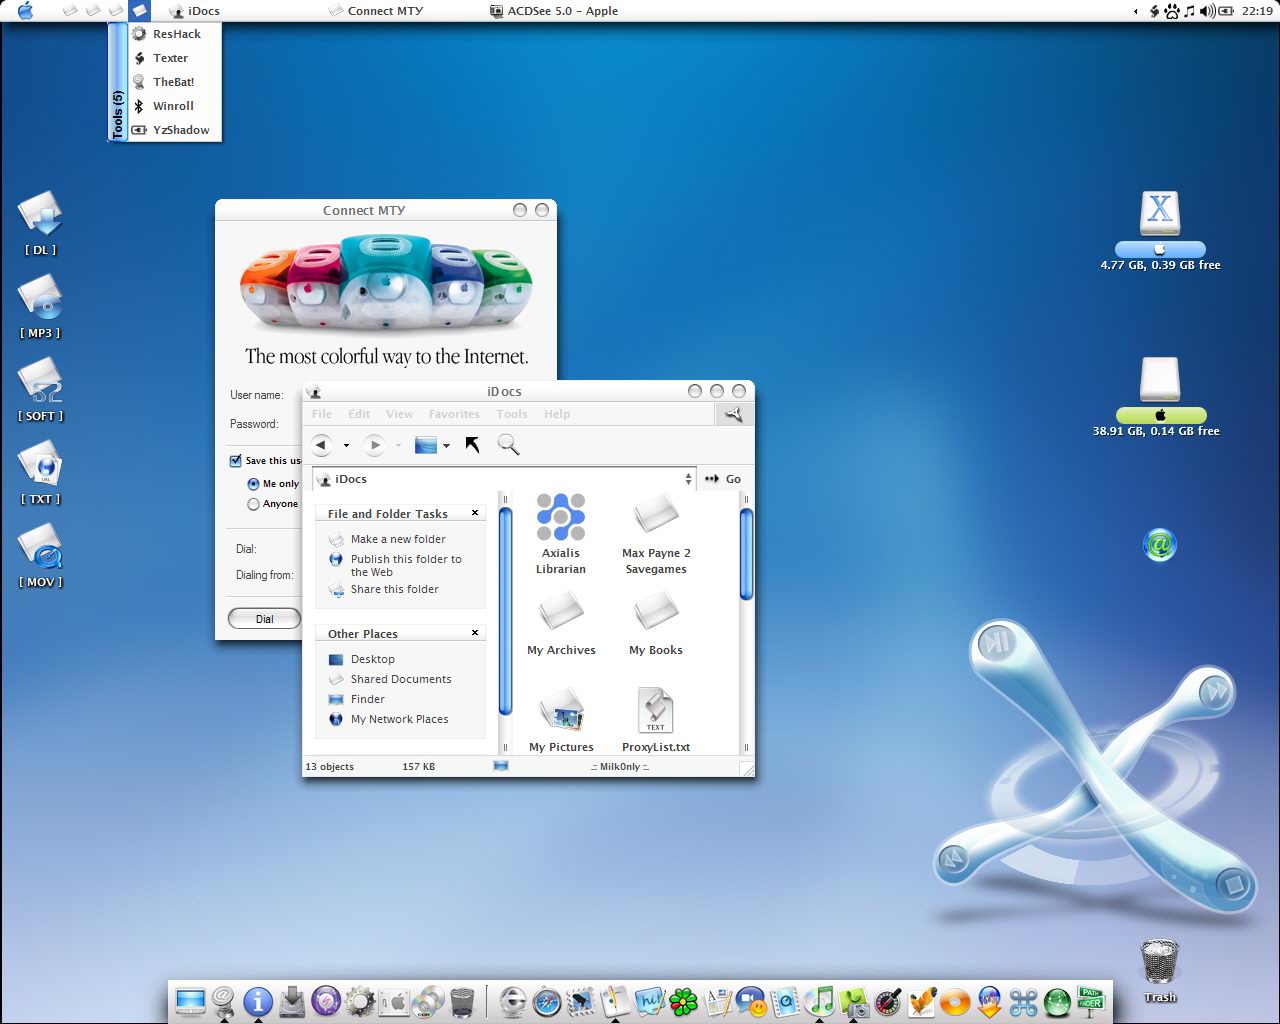Toggle Save this user name checkbox

pyautogui.click(x=236, y=461)
